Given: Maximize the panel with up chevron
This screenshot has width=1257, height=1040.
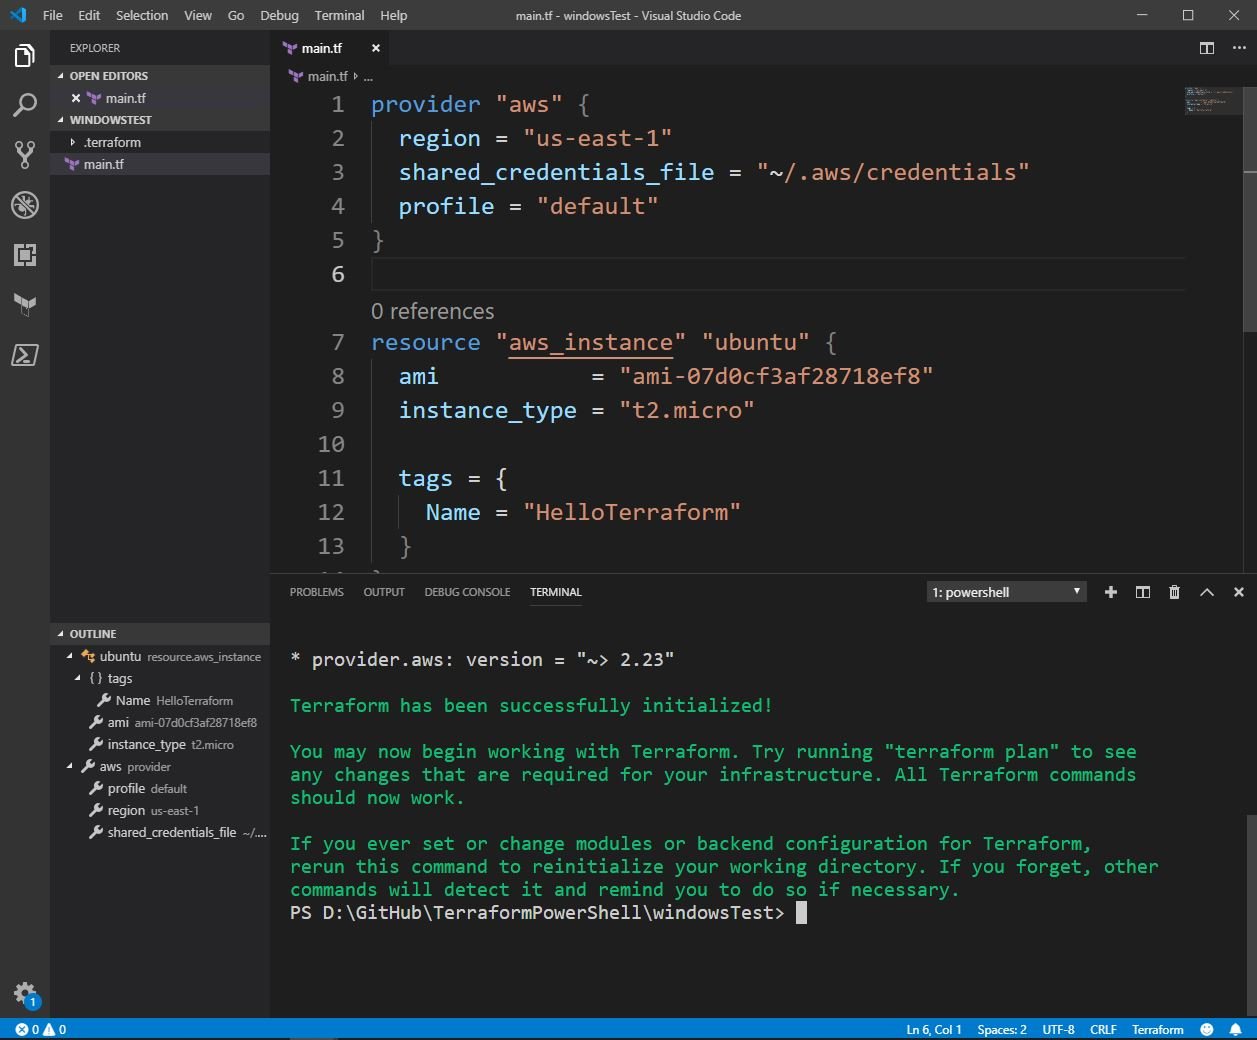Looking at the screenshot, I should pos(1207,592).
